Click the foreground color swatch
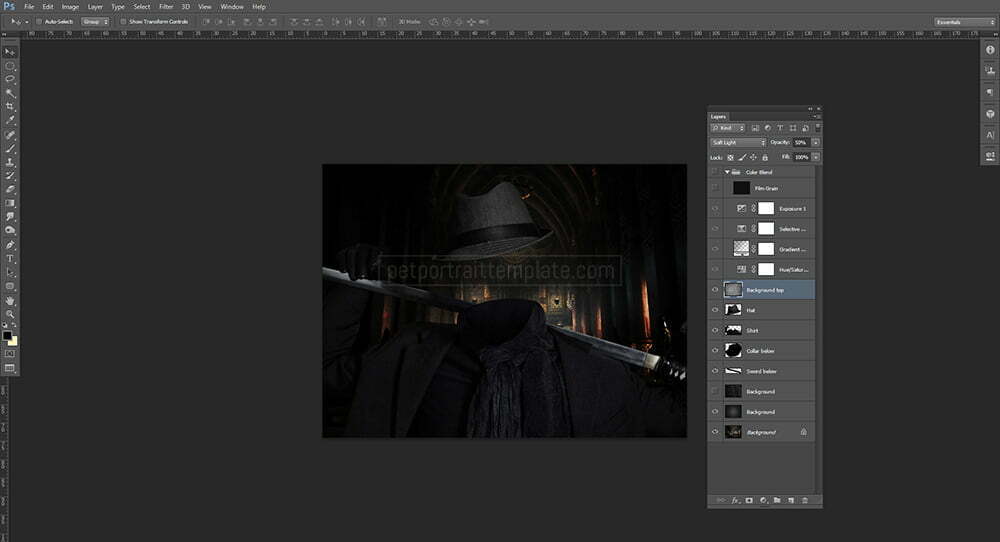Viewport: 1000px width, 542px height. [x=7, y=336]
